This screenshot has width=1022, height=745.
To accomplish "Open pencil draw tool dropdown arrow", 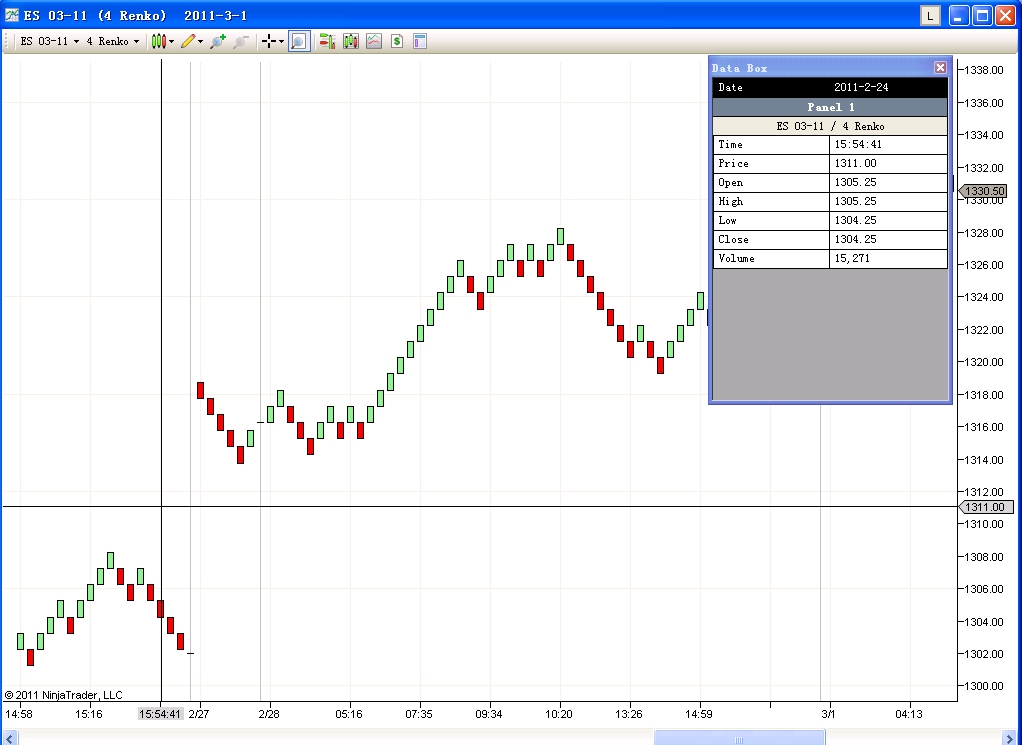I will [200, 42].
